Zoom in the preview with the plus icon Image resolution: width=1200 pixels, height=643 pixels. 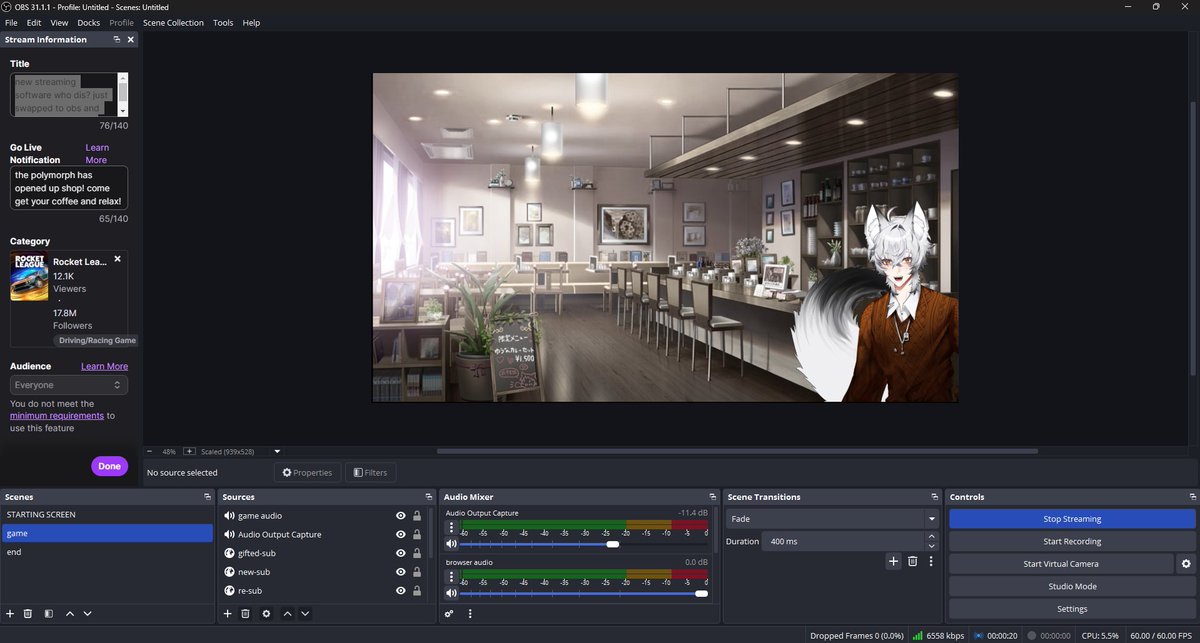pos(190,451)
